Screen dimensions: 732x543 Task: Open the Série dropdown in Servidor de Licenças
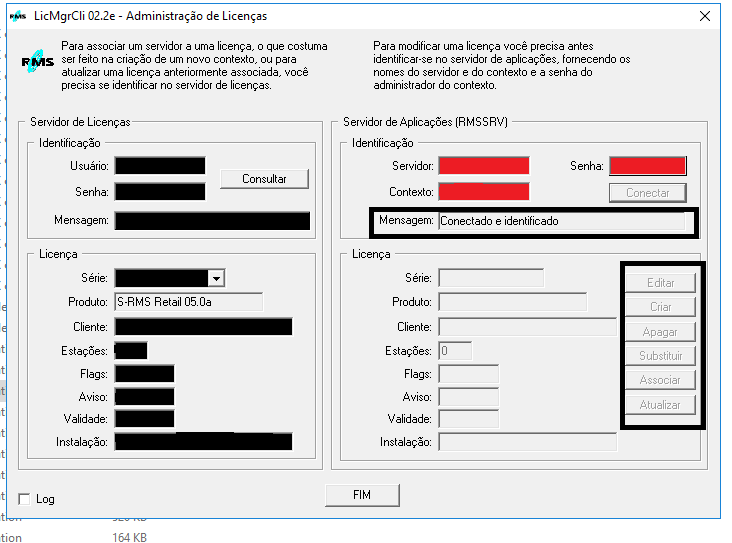click(x=216, y=278)
